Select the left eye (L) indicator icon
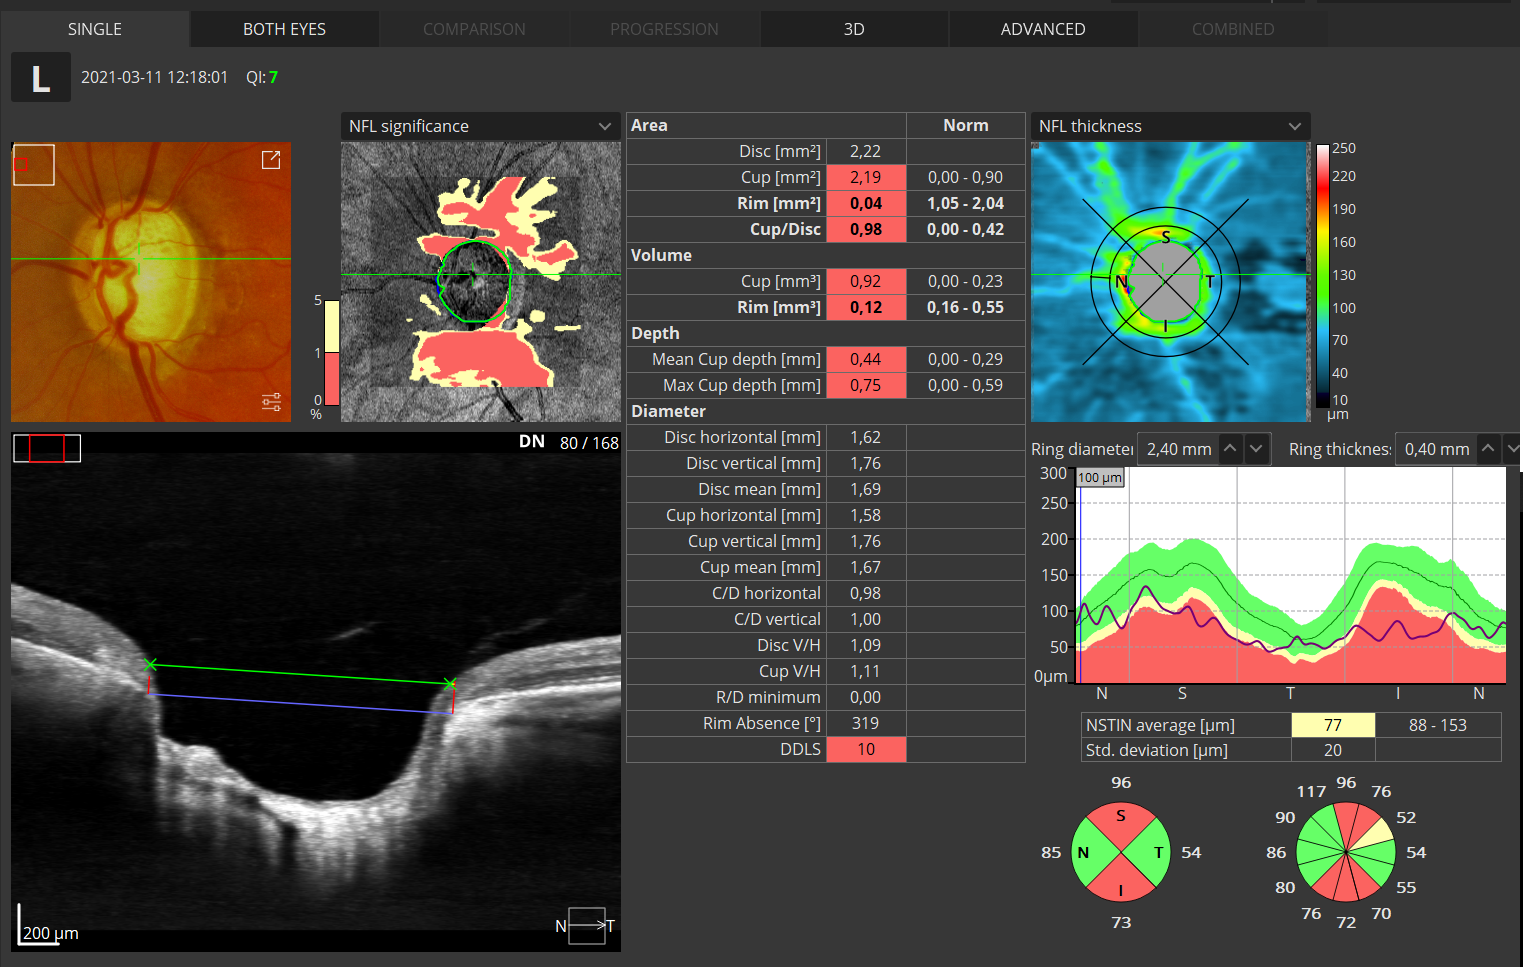This screenshot has width=1523, height=967. tap(40, 76)
